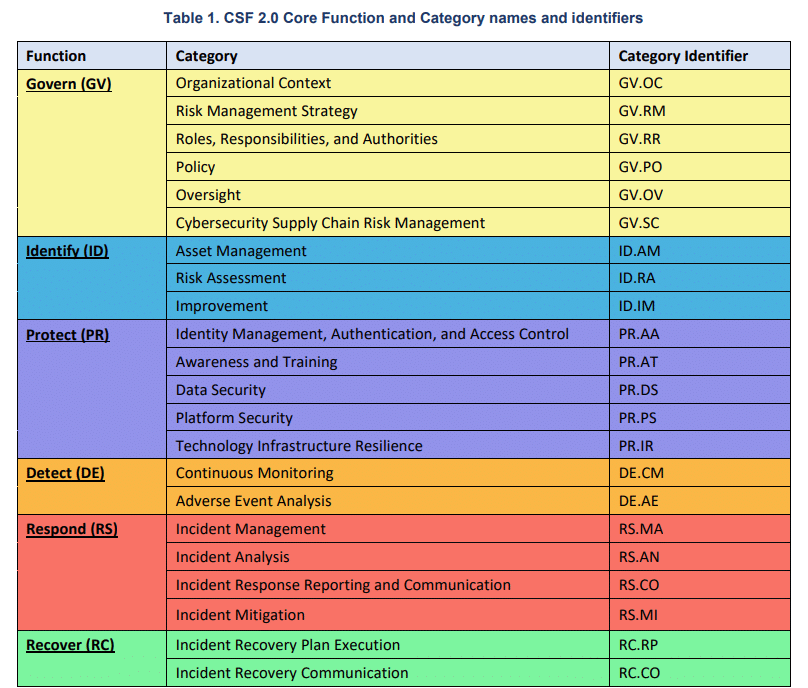Click the 'Continuous Monitoring' category cell
This screenshot has height=688, width=808.
(388, 473)
